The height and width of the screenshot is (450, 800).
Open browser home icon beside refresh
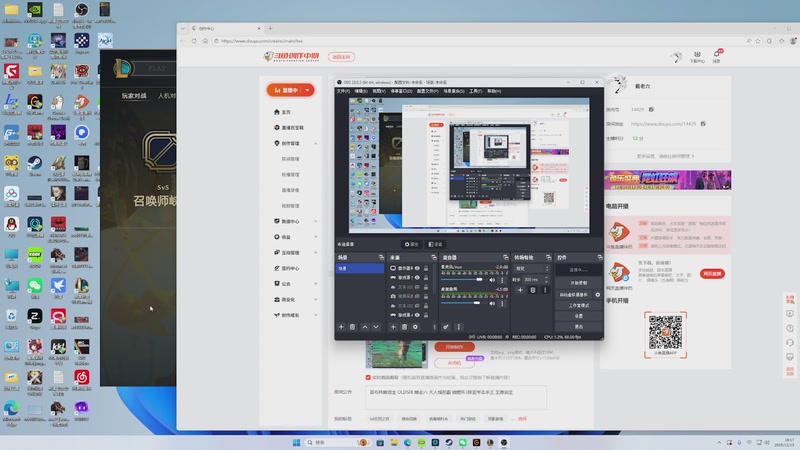point(205,41)
